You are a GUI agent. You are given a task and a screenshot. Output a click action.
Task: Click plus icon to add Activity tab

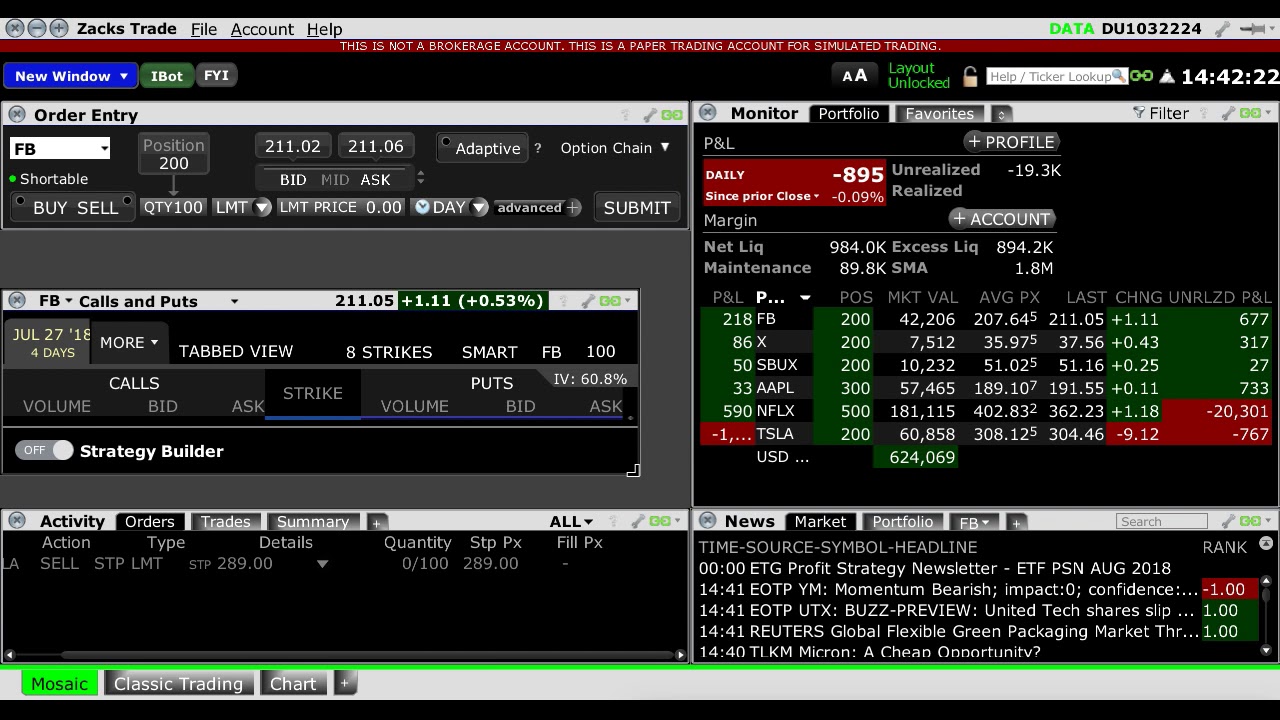click(376, 523)
